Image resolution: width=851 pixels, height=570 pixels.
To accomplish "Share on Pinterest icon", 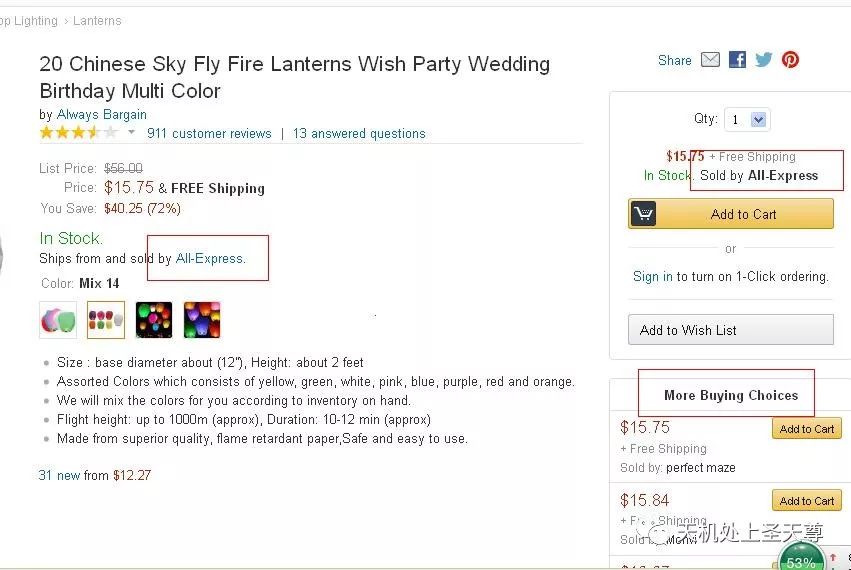I will [x=790, y=60].
